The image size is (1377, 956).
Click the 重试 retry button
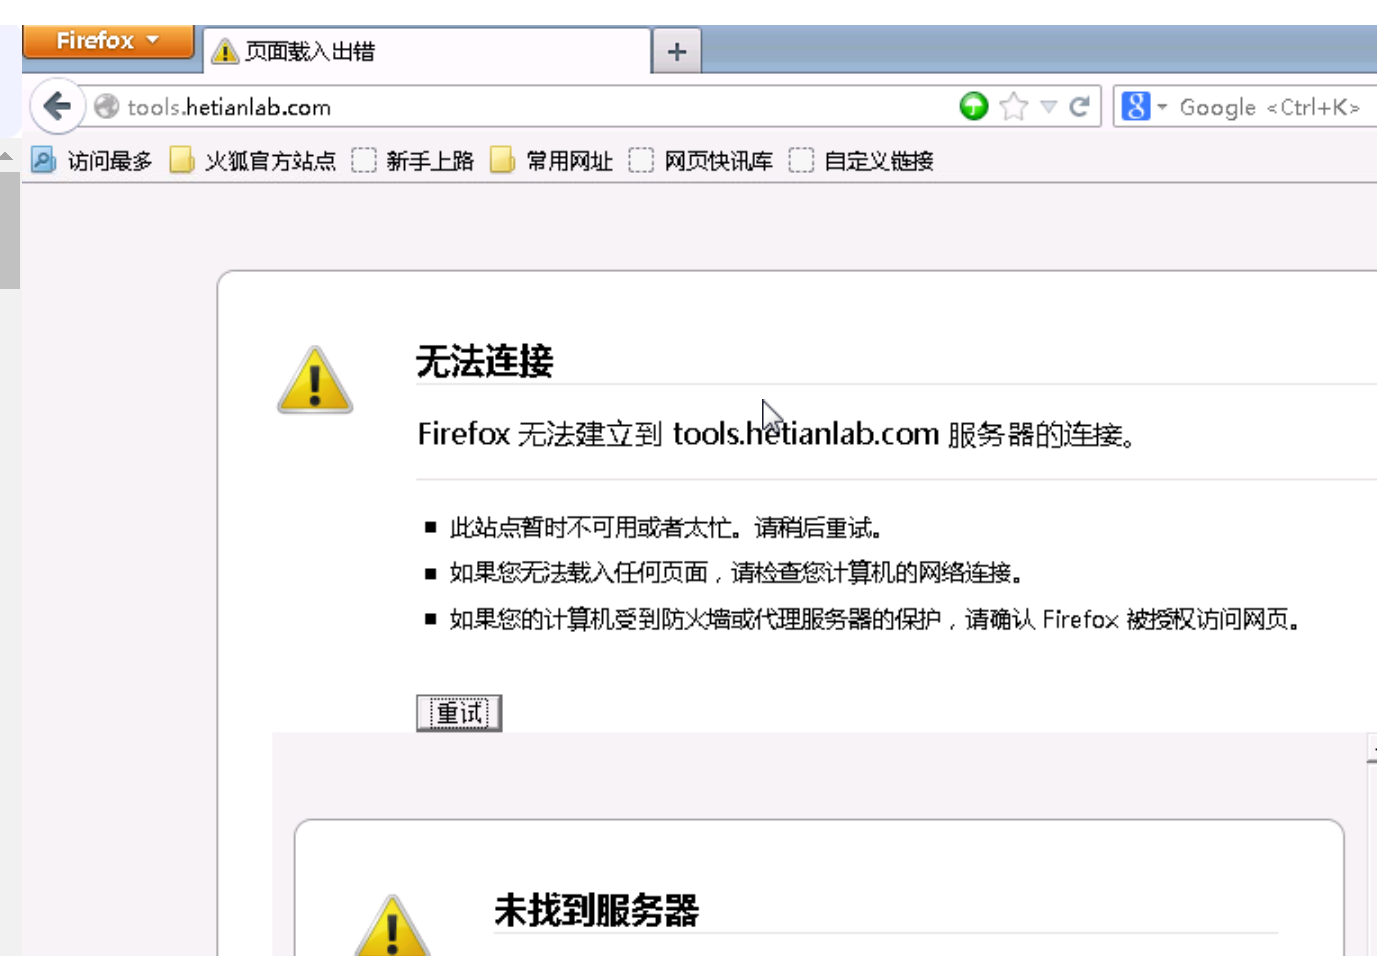coord(459,713)
